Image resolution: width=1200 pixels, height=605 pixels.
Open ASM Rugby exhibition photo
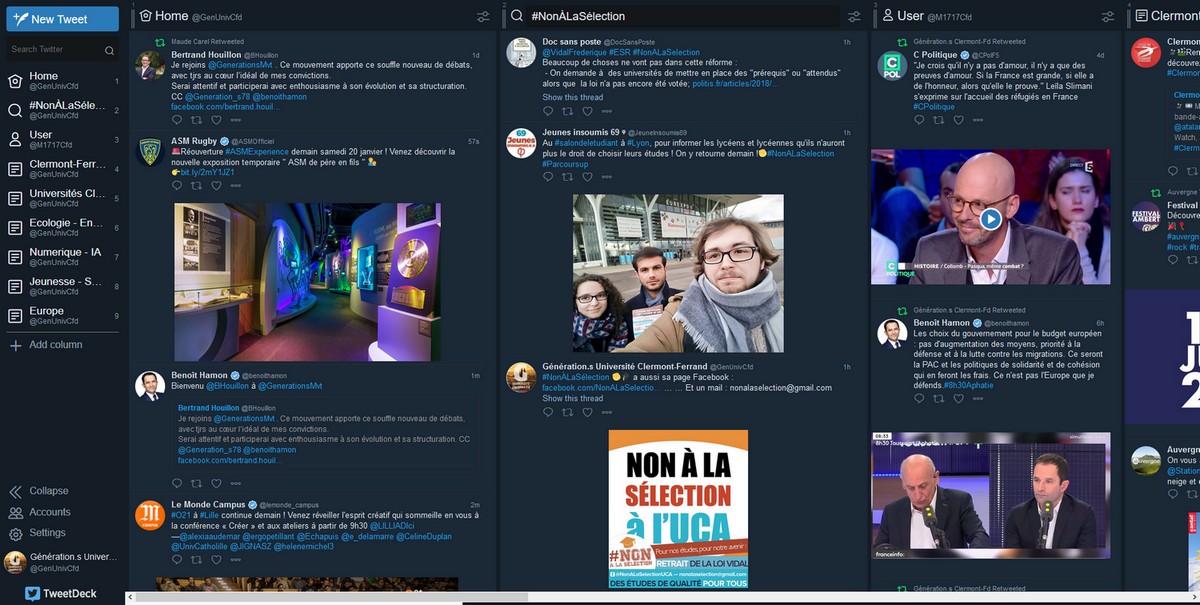coord(307,282)
